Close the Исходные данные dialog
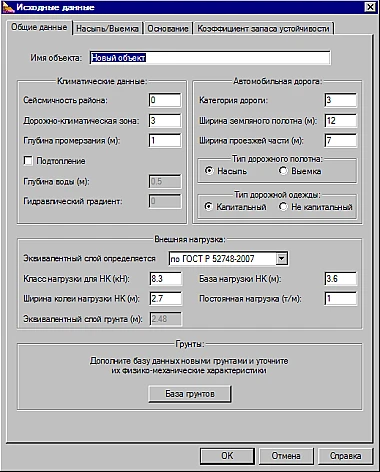This screenshot has width=380, height=472. (370, 7)
